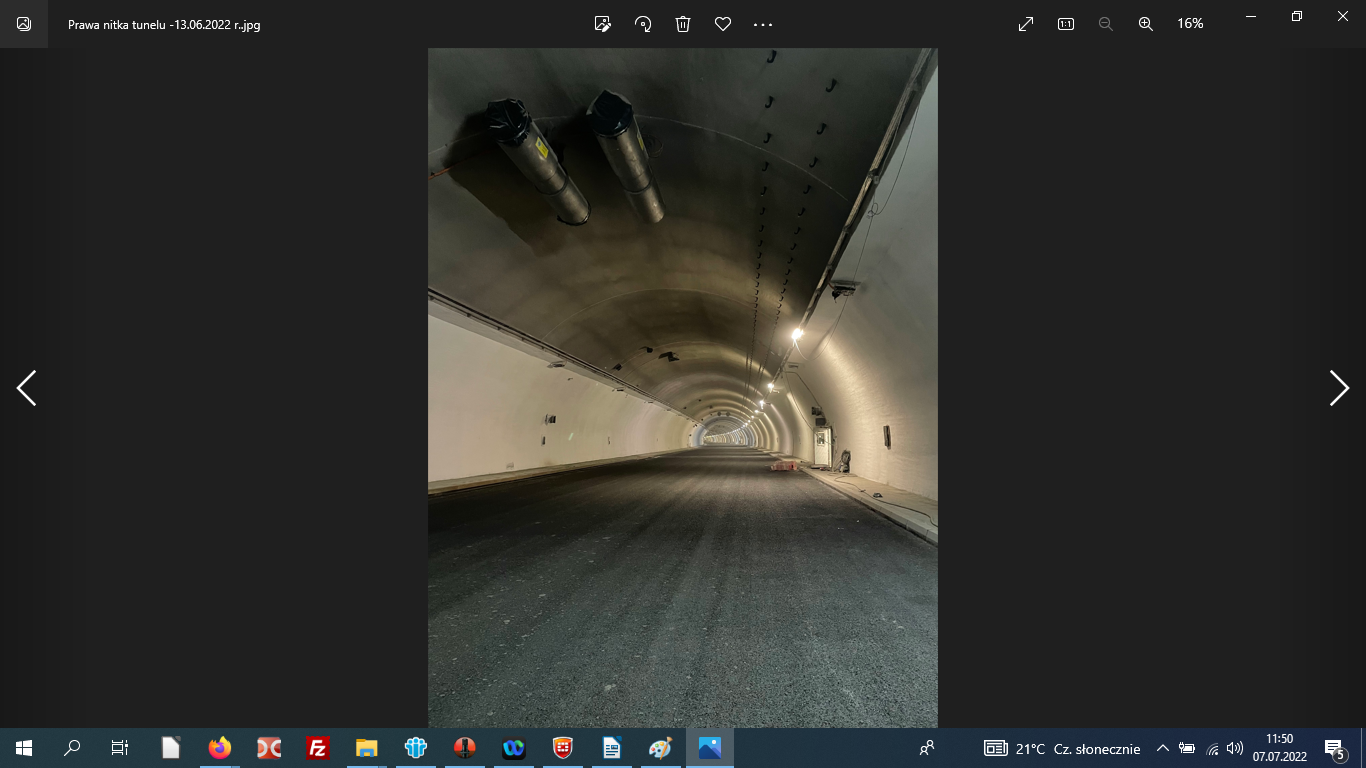The height and width of the screenshot is (768, 1366).
Task: Open FileZilla from the taskbar
Action: pos(318,748)
